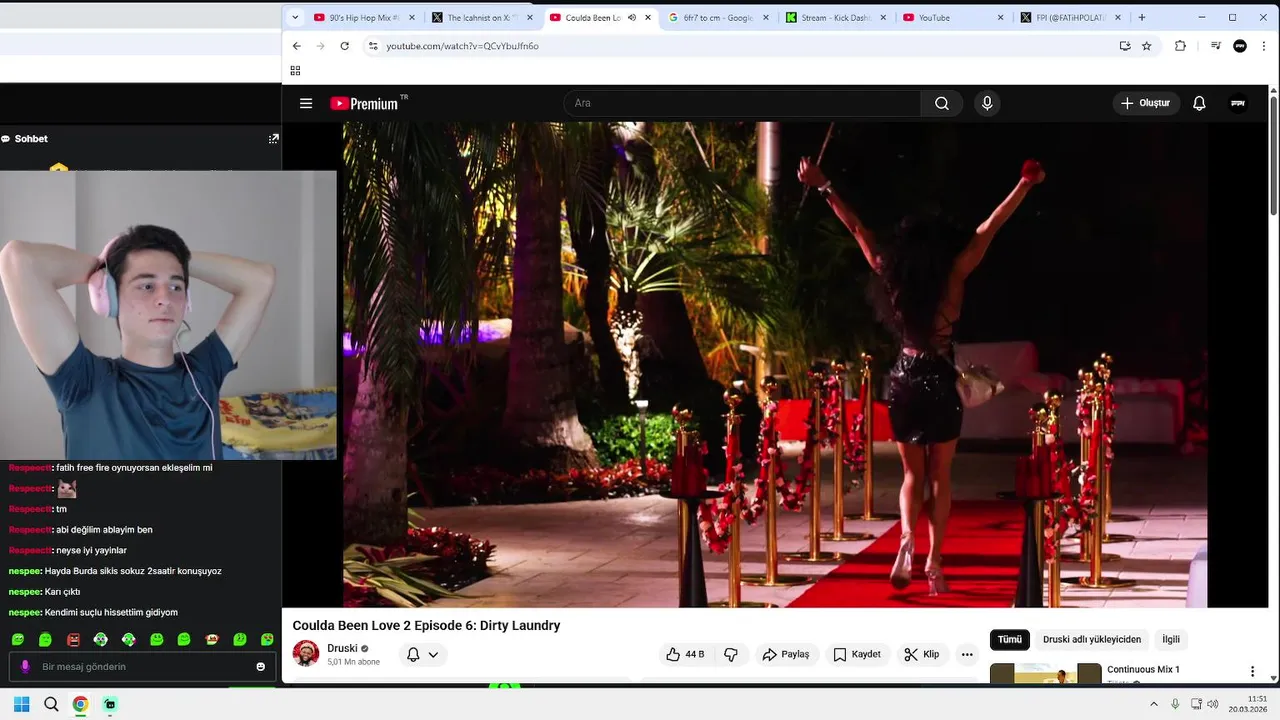Open the YouTube account avatar menu

1238,103
